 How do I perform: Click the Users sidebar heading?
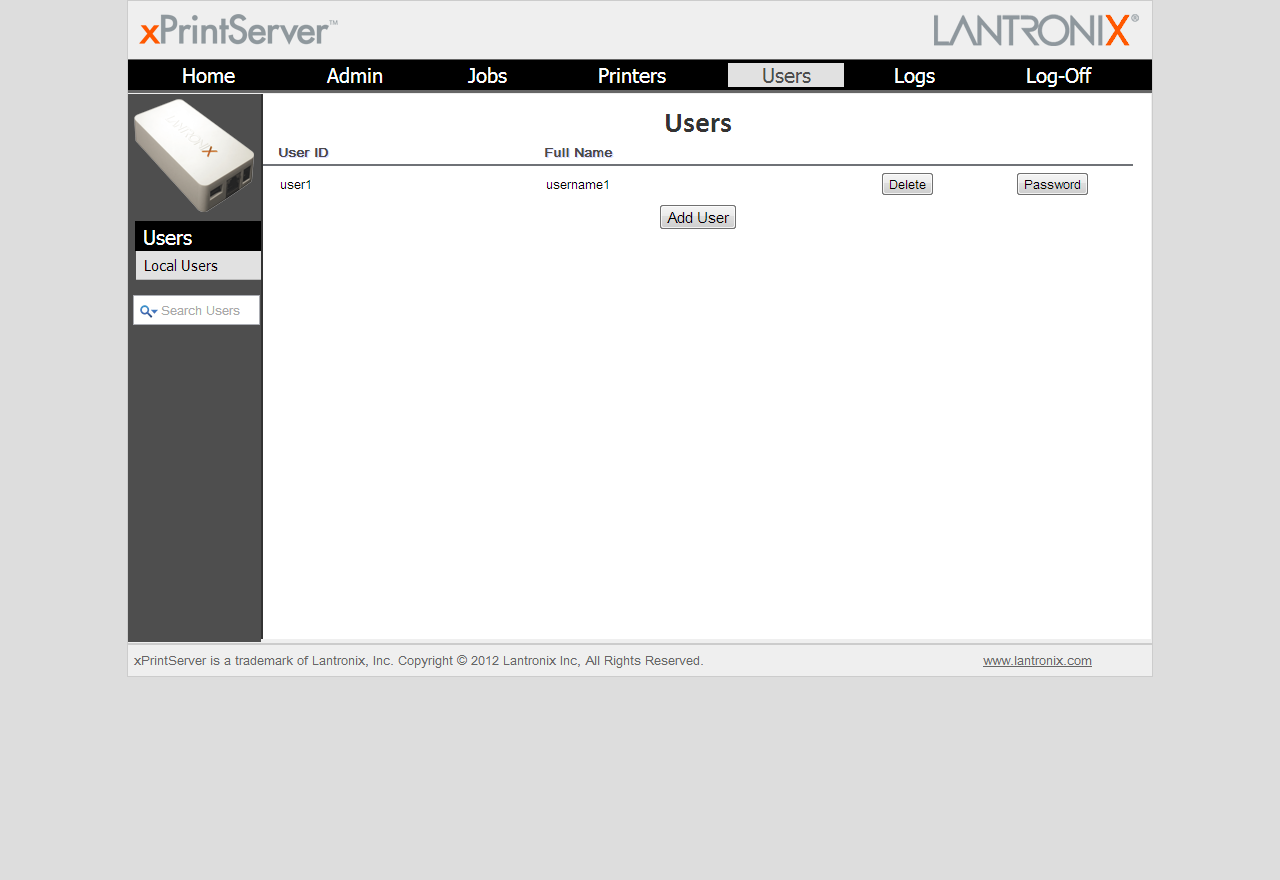[x=198, y=237]
